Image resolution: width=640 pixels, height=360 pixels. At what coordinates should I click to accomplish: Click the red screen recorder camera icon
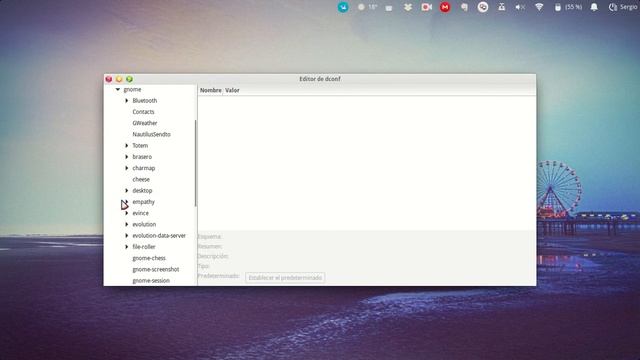427,7
